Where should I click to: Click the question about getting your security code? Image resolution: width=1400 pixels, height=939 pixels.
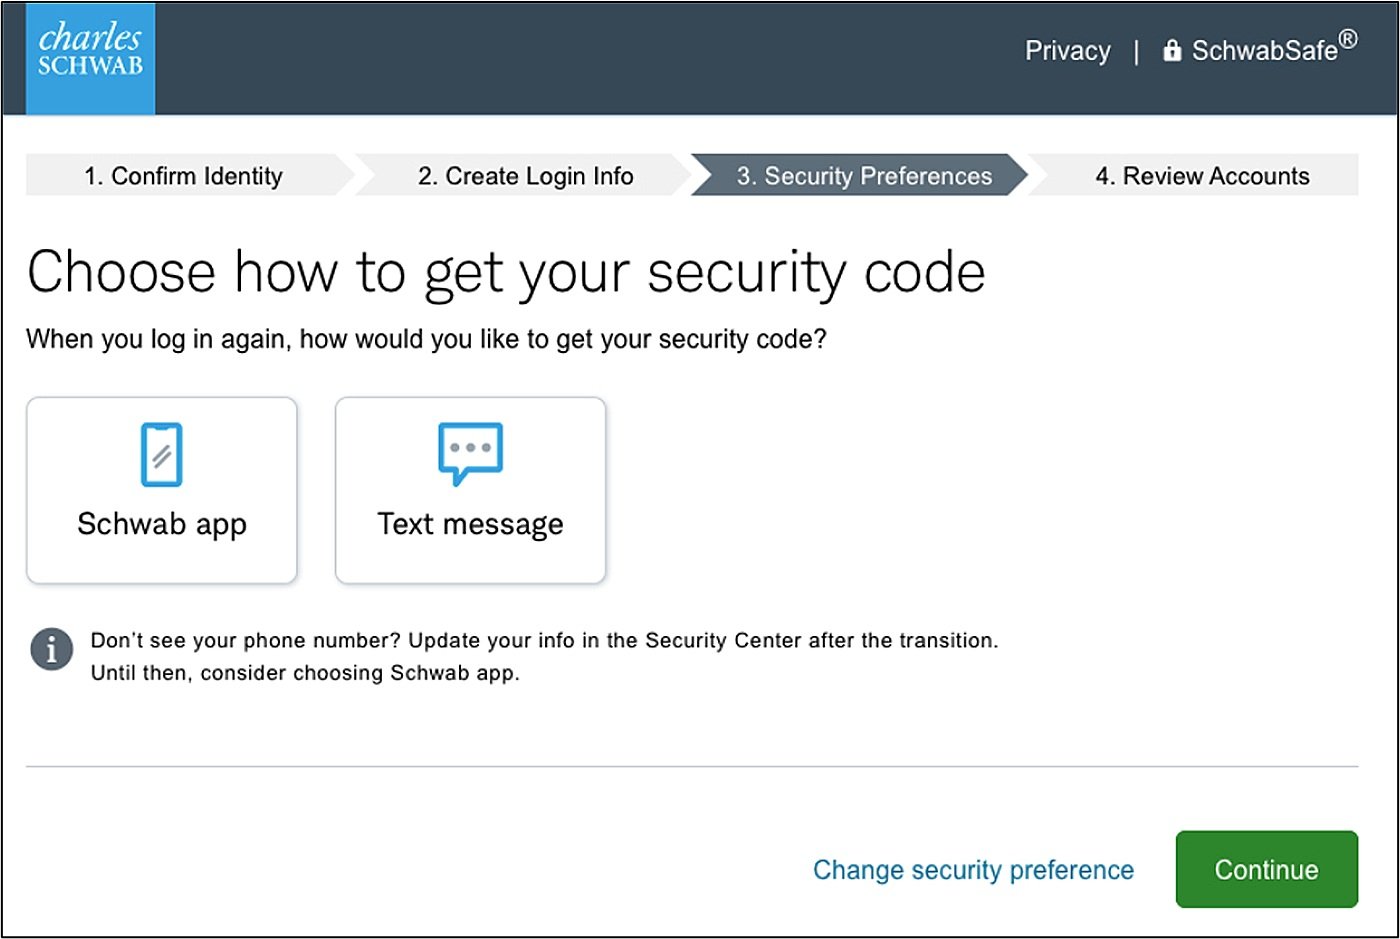coord(426,339)
